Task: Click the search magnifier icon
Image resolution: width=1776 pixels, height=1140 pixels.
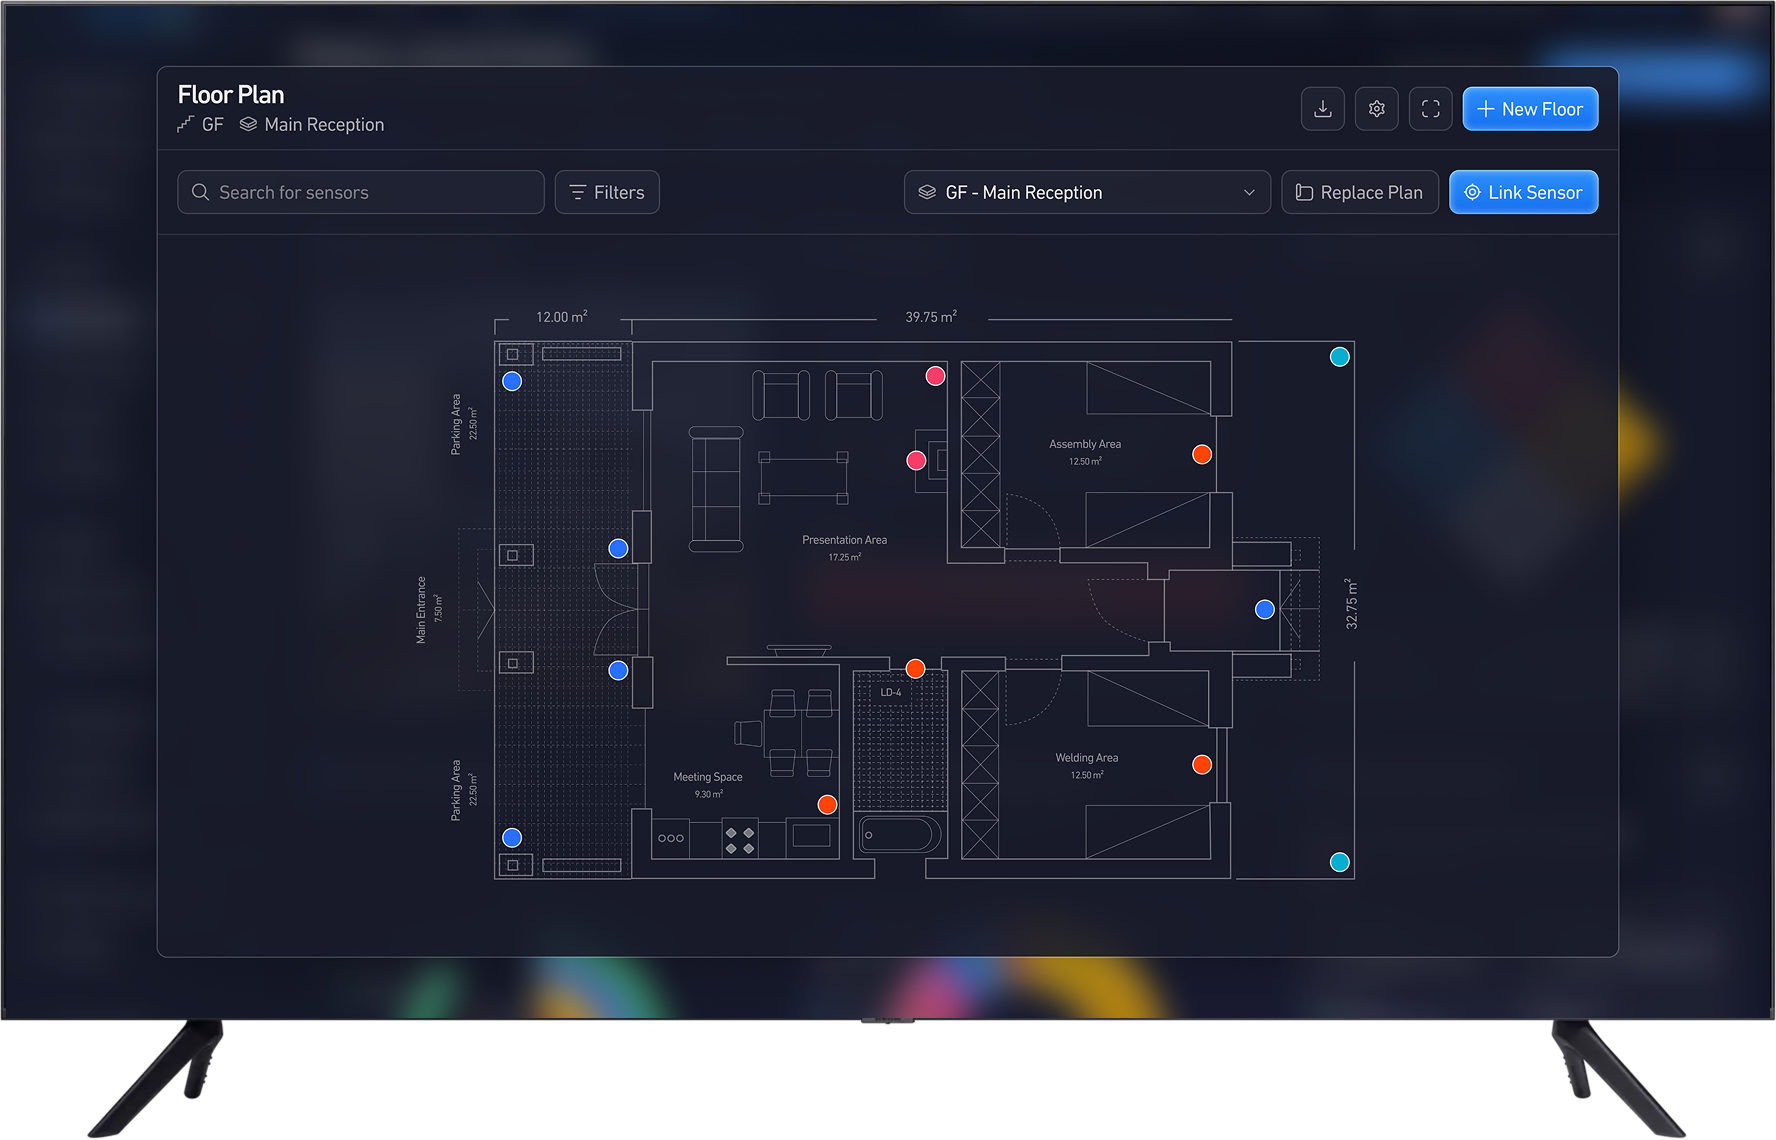Action: point(200,192)
